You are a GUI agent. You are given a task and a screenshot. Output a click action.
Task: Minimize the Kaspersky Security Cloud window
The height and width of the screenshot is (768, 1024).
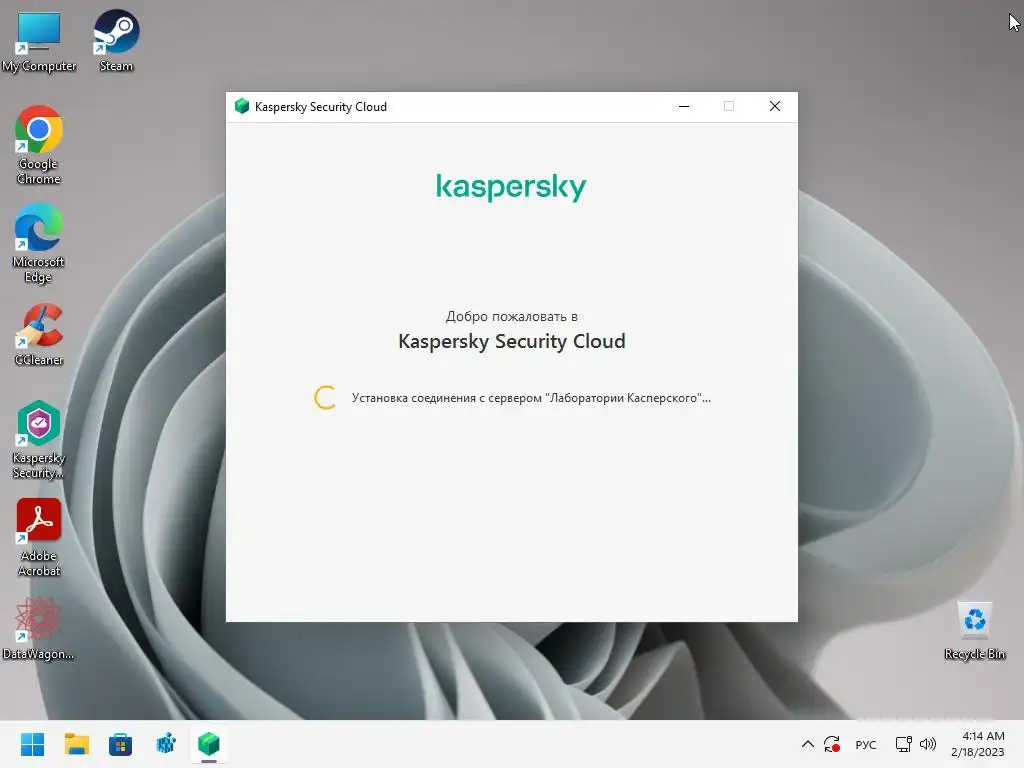click(x=684, y=106)
